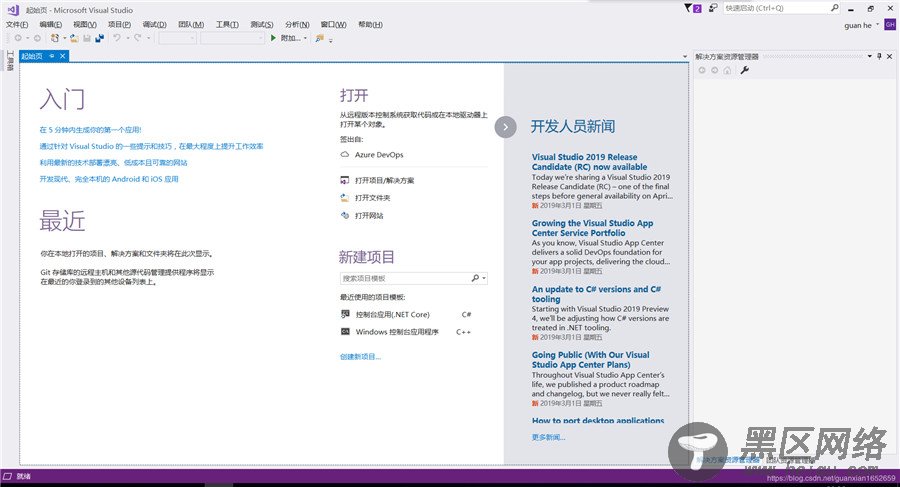Open 'Growing the Visual Studio App Center' headline
The height and width of the screenshot is (487, 900).
[592, 228]
